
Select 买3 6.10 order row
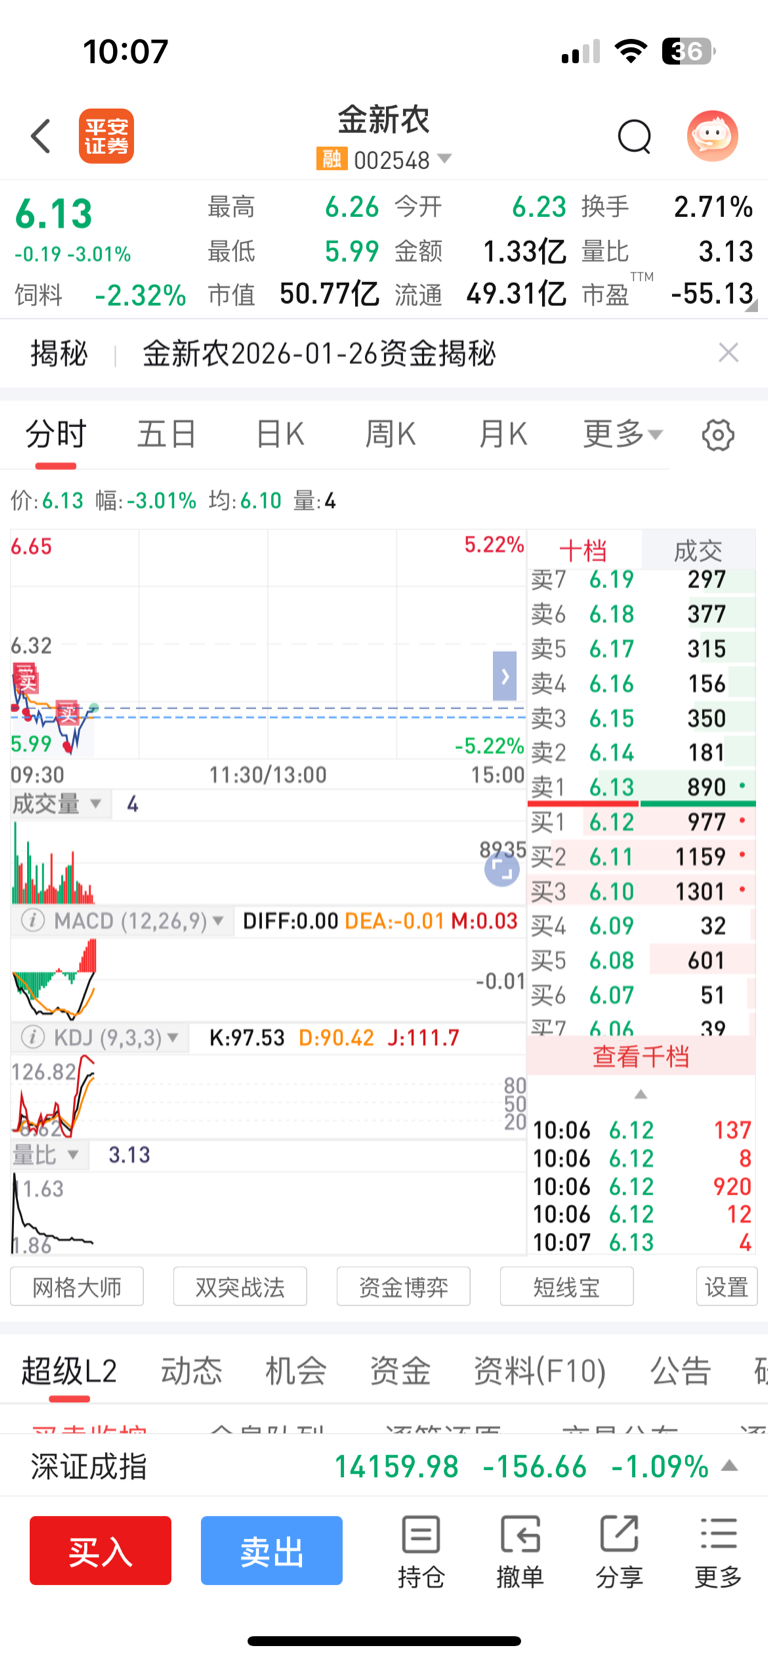641,891
